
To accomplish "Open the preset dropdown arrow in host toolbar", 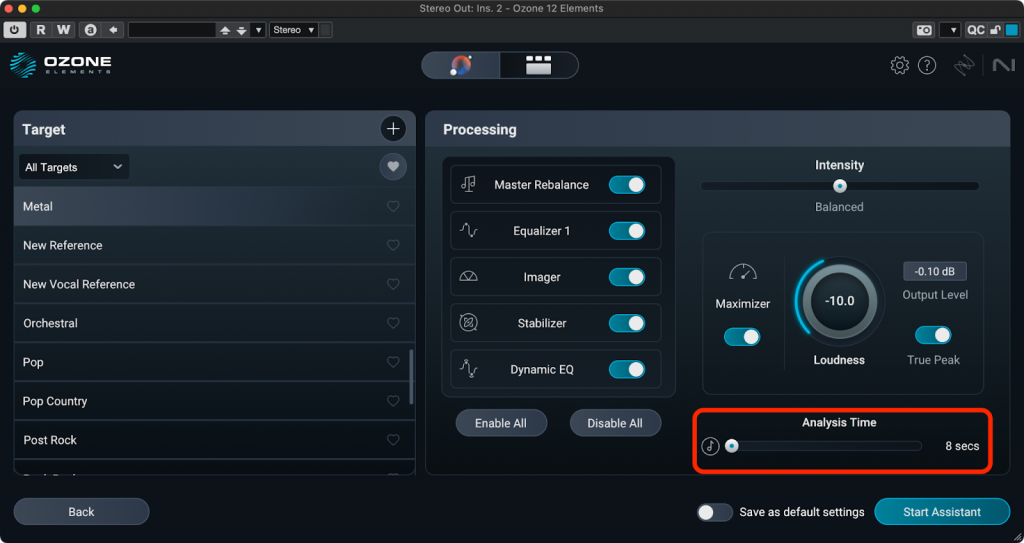I will click(x=259, y=30).
